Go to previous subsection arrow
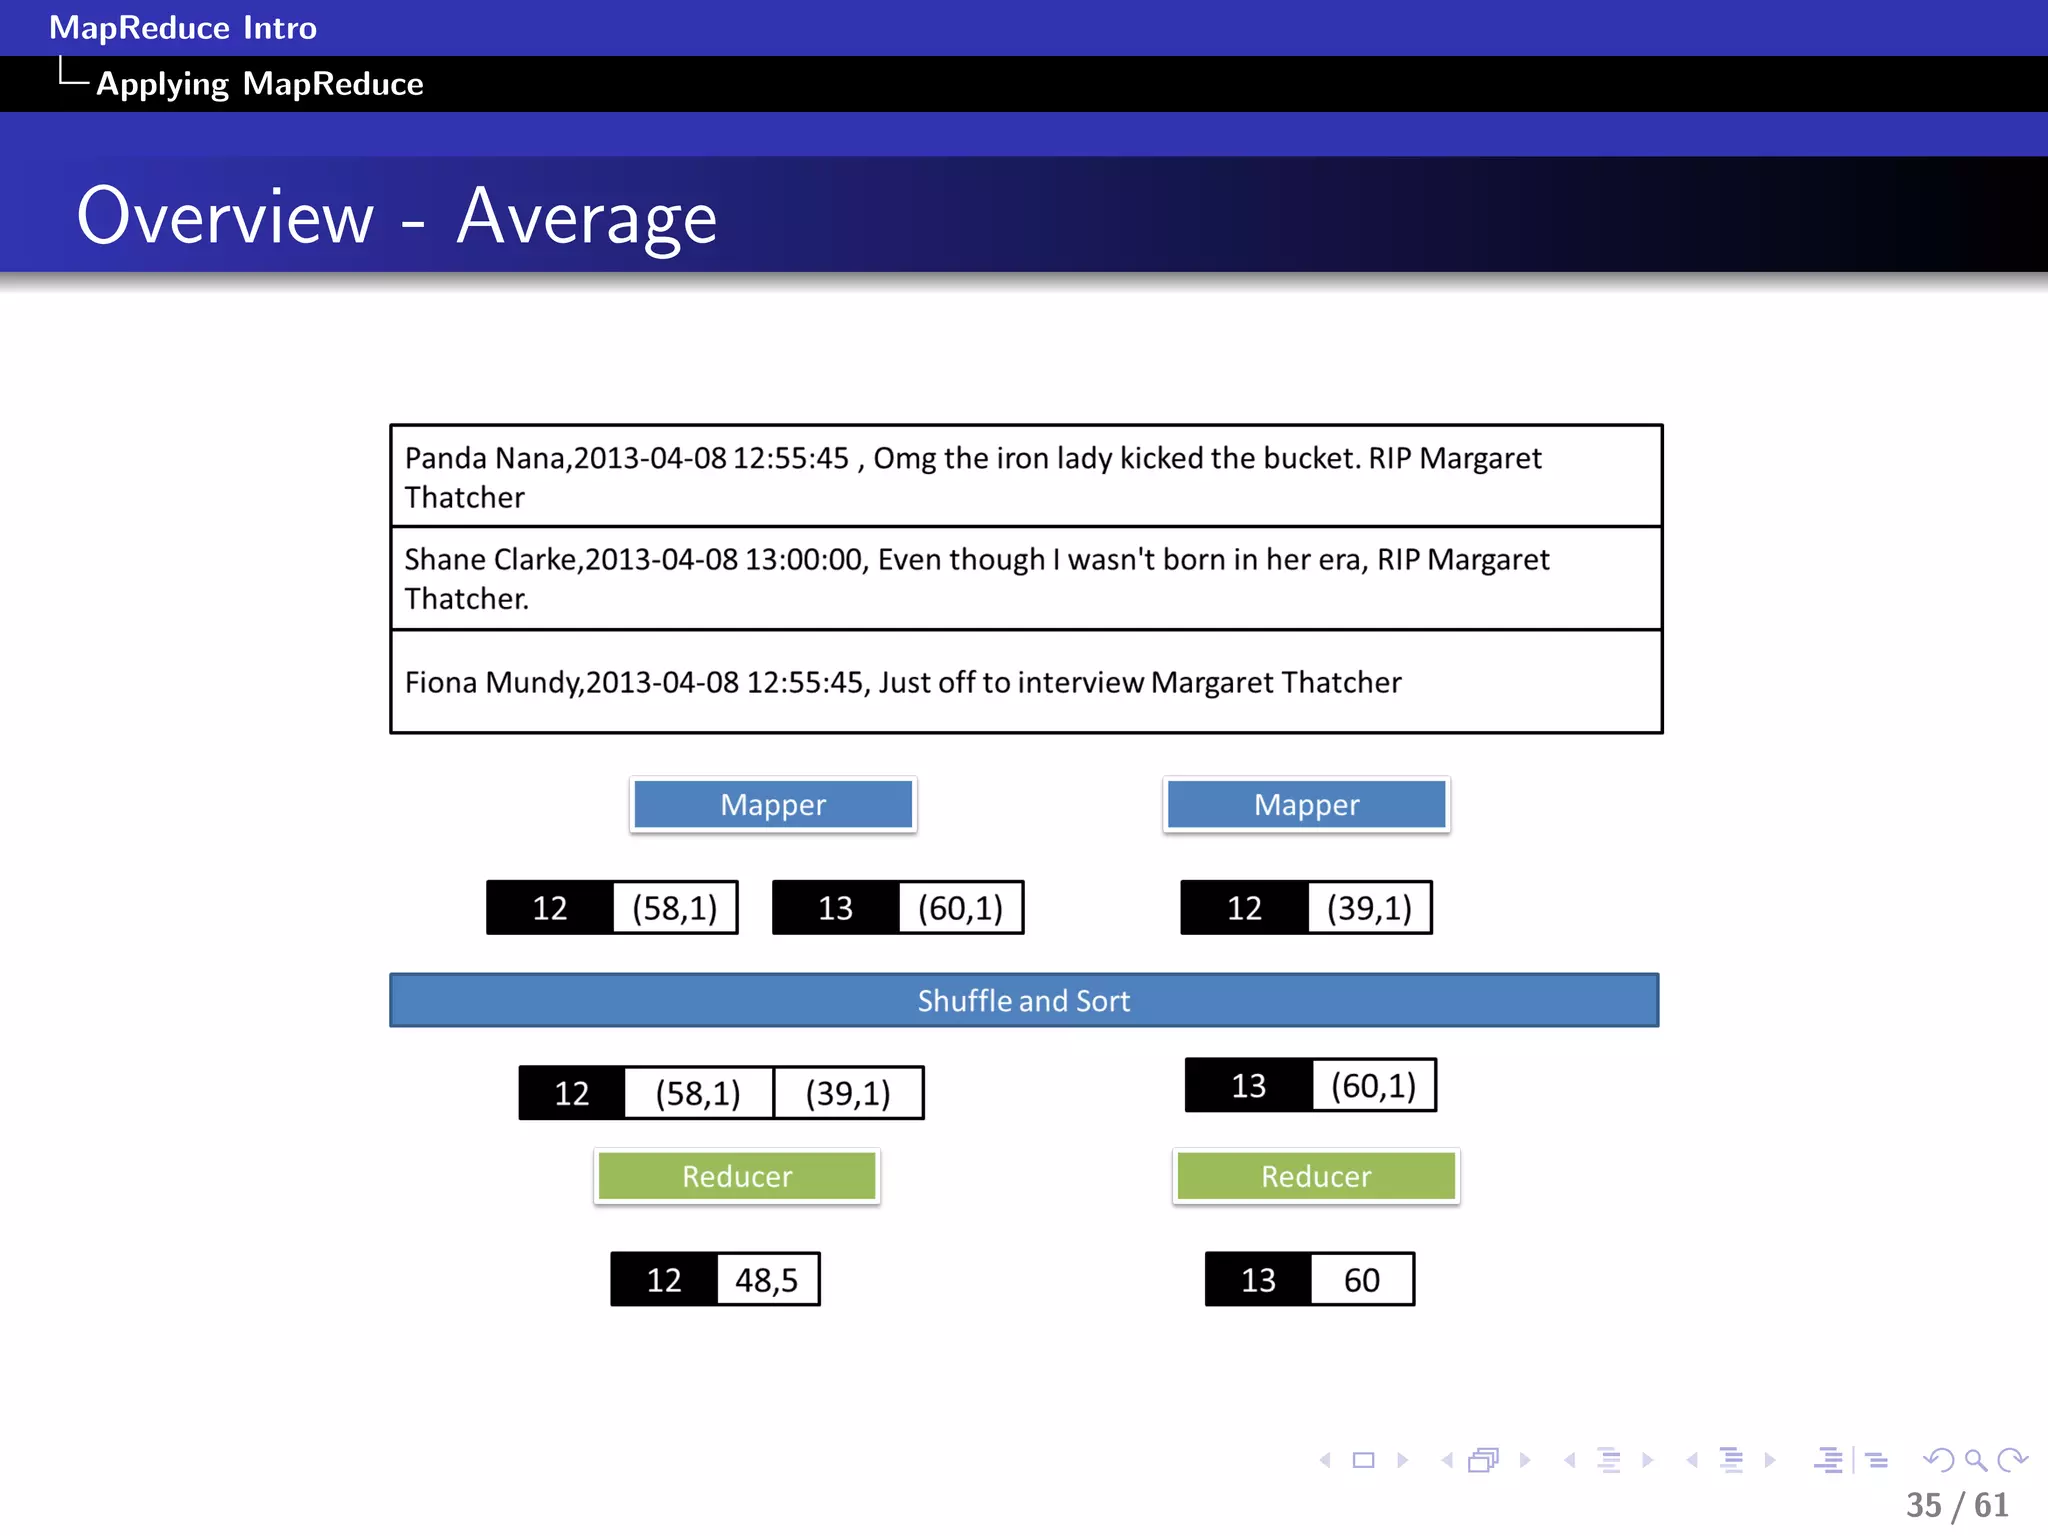Screen dimensions: 2048x1536 (1570, 1460)
